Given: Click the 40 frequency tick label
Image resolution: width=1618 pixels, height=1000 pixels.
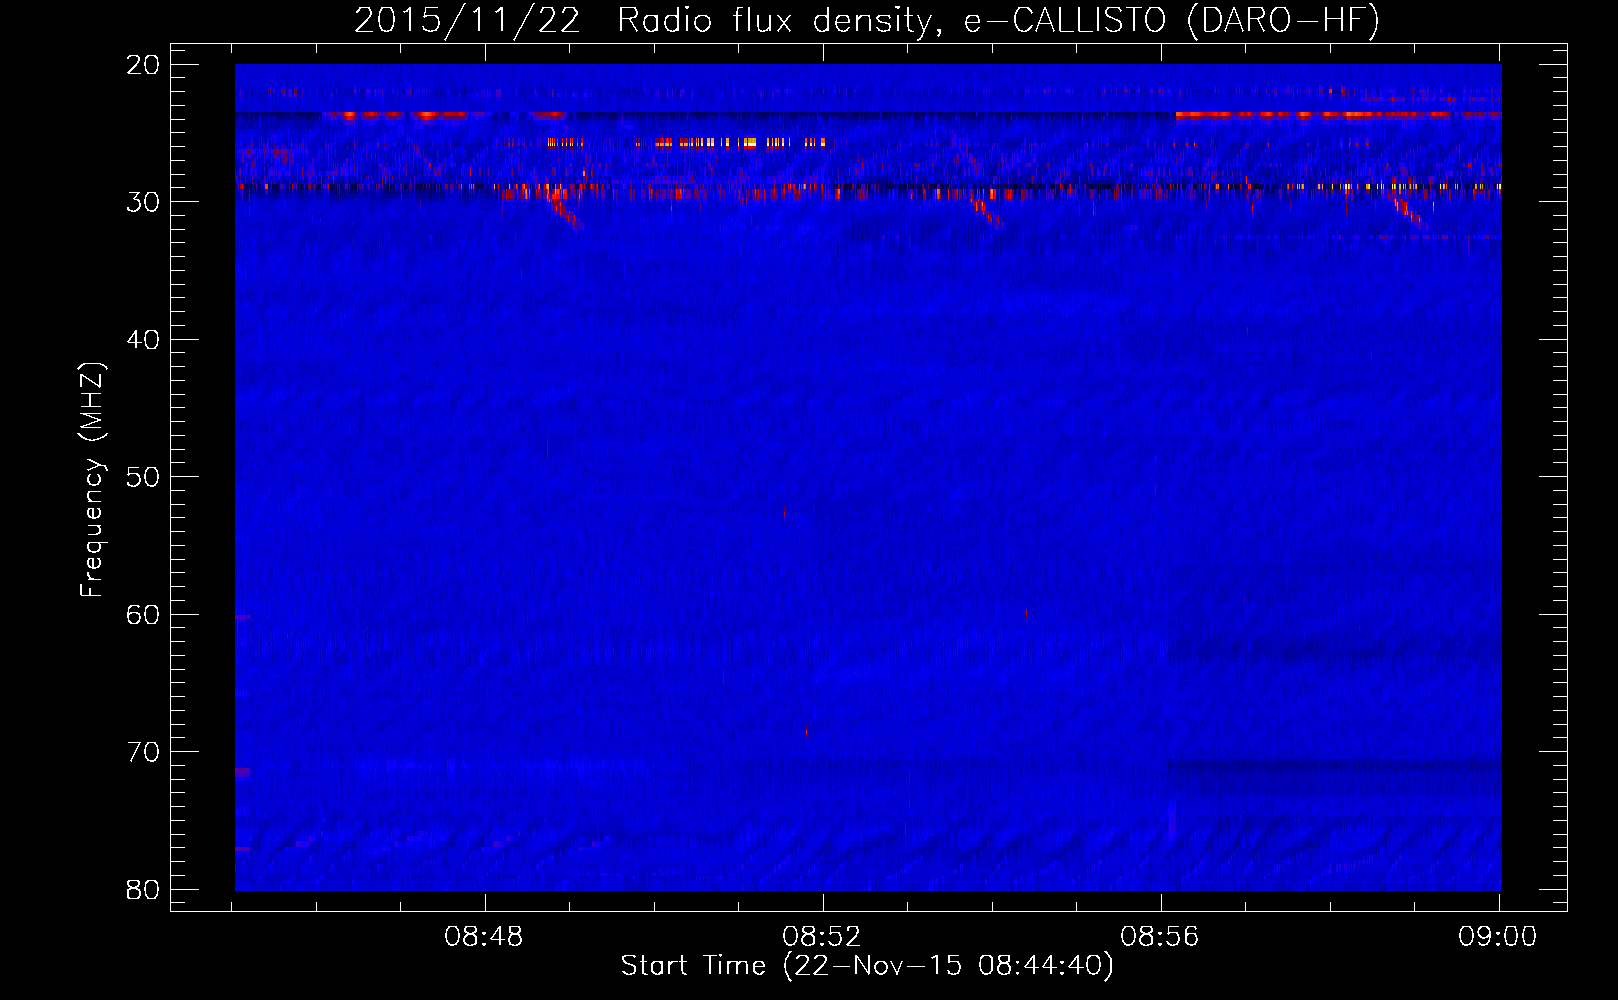Looking at the screenshot, I should (143, 340).
